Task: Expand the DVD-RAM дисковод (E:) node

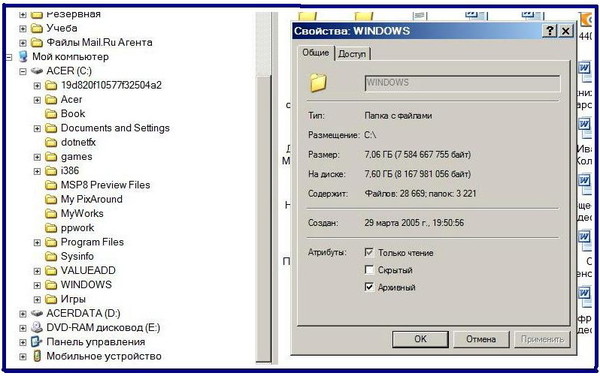Action: tap(23, 328)
